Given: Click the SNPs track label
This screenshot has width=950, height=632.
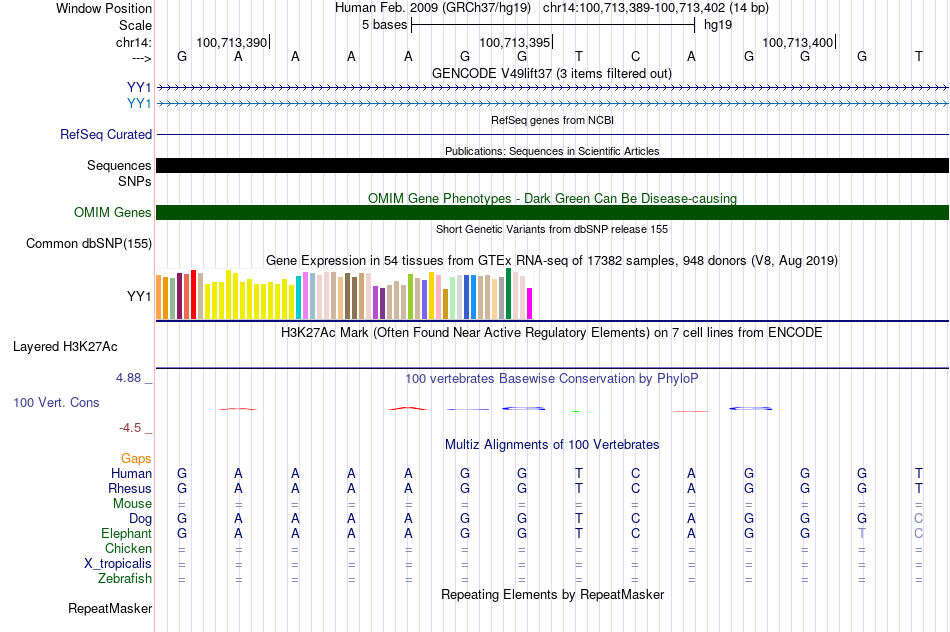Looking at the screenshot, I should (x=135, y=181).
